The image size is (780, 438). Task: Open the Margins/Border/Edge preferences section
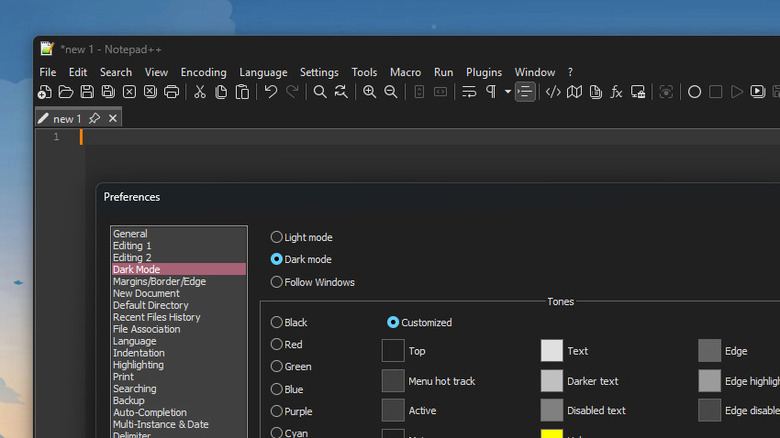159,282
